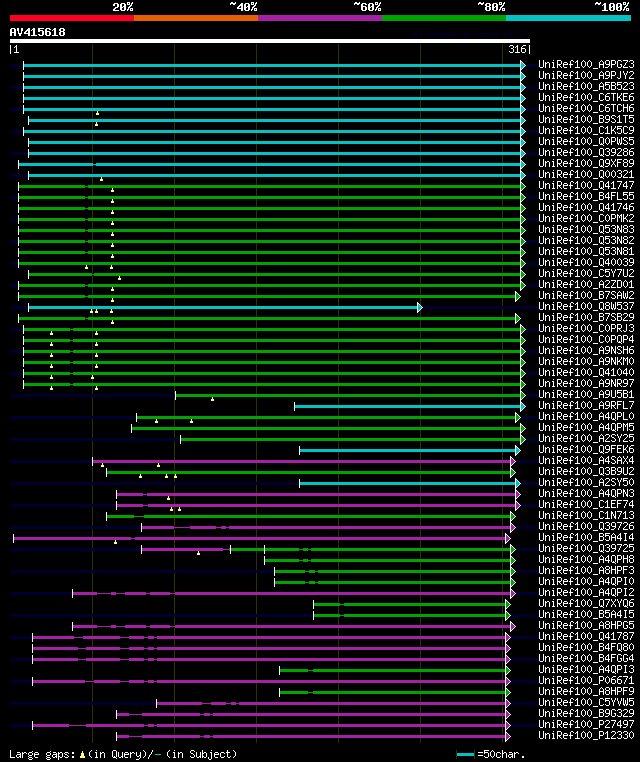
Task: Click the purple alignment bar for B5A4I4
Action: [x=262, y=538]
